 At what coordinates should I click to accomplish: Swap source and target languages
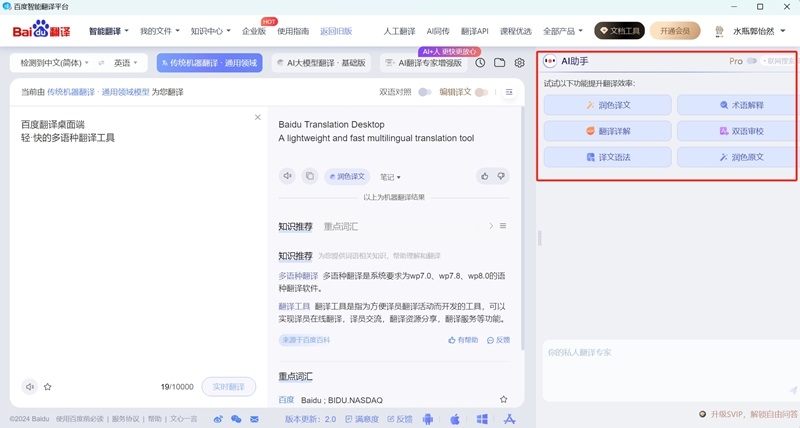click(x=102, y=63)
